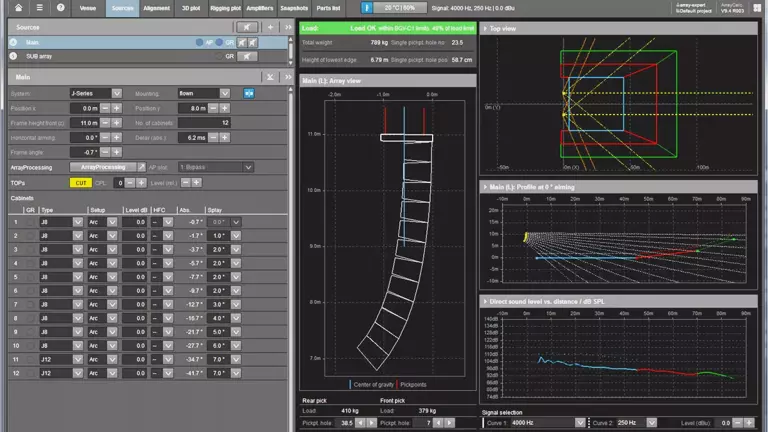
Task: Click the temperature humidity field
Action: (400, 8)
